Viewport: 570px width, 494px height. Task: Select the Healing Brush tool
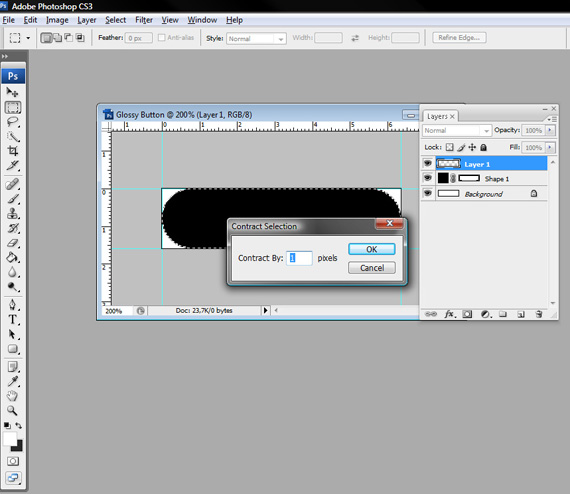[x=13, y=184]
